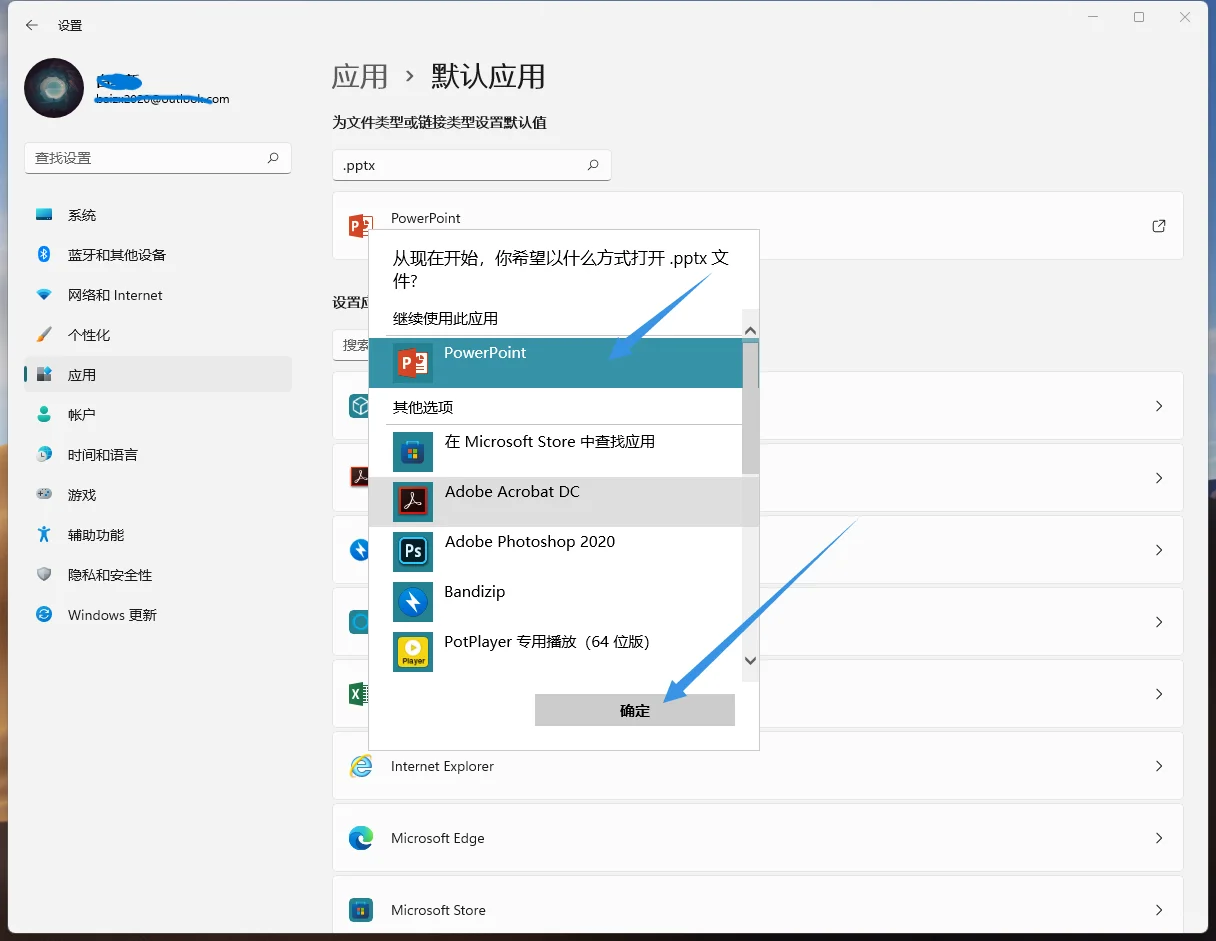Click the dialog scrollbar down arrow
1216x941 pixels.
pyautogui.click(x=750, y=661)
